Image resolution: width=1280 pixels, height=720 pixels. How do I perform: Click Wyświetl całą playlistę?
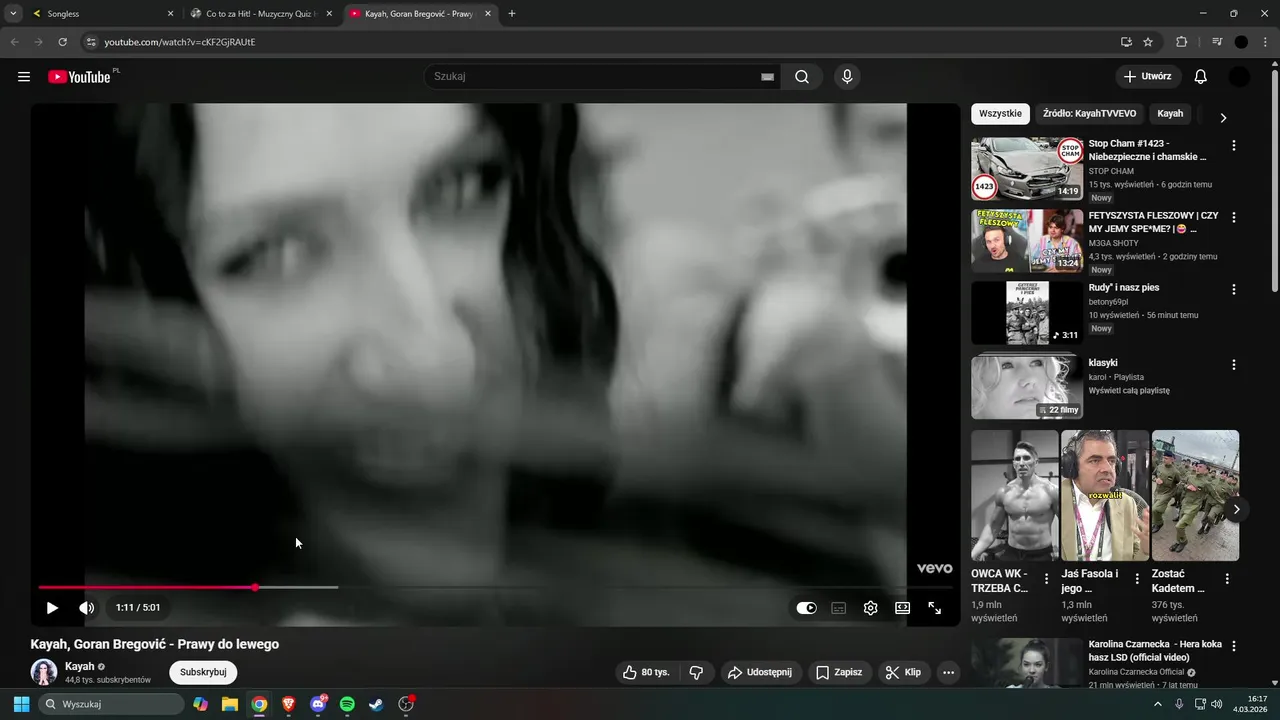point(1128,391)
